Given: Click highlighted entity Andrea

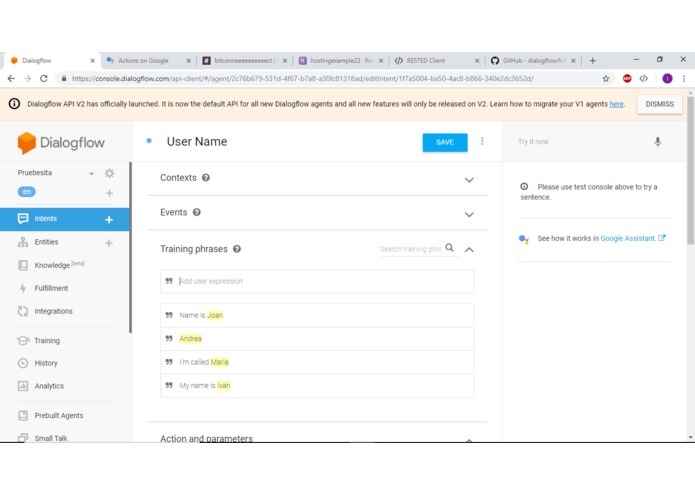Looking at the screenshot, I should pos(191,338).
